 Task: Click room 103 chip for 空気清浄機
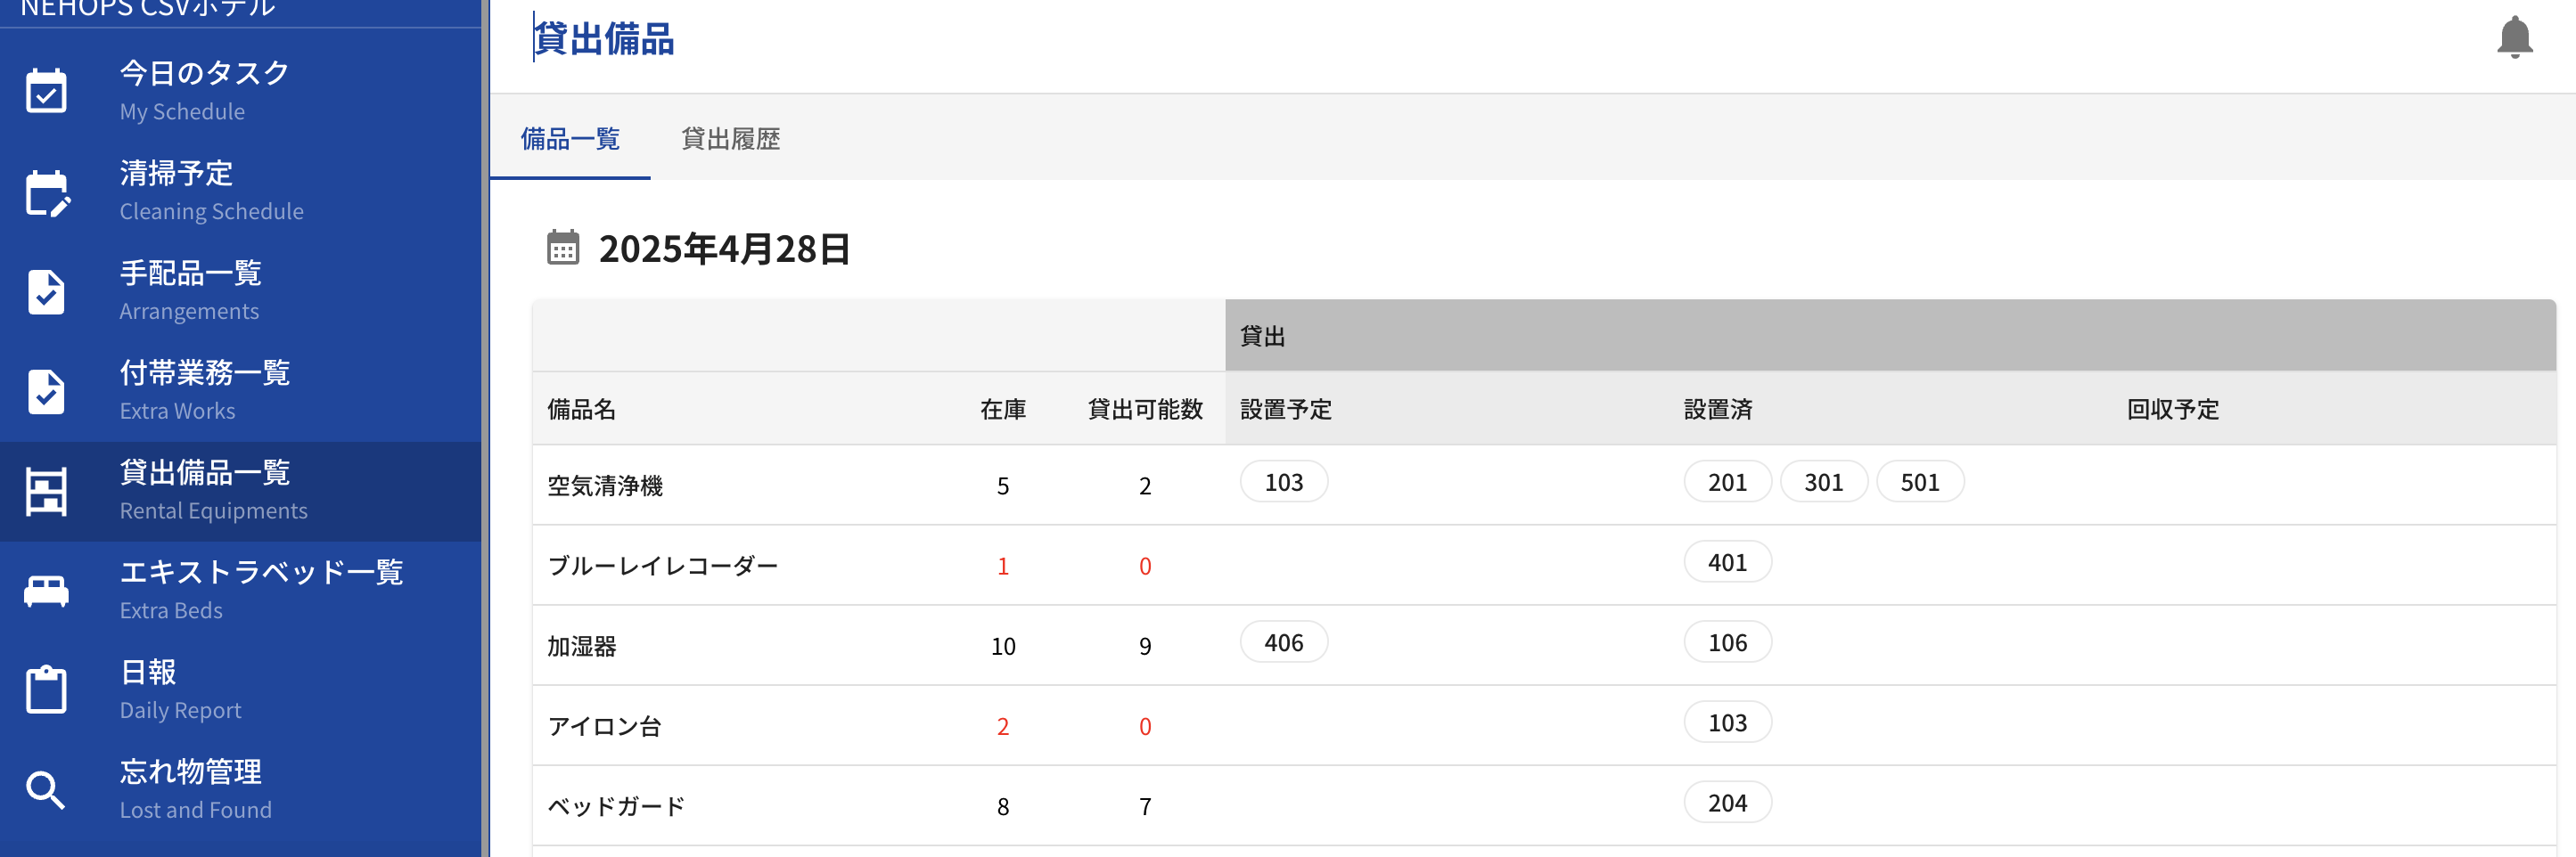(x=1283, y=483)
